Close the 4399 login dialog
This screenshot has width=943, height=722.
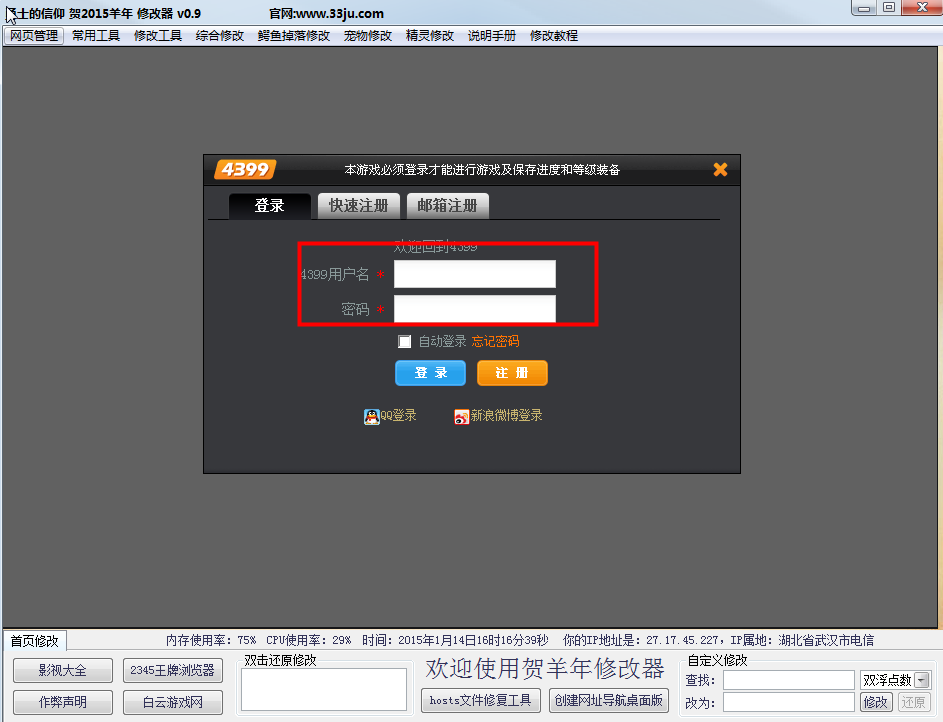pos(720,170)
